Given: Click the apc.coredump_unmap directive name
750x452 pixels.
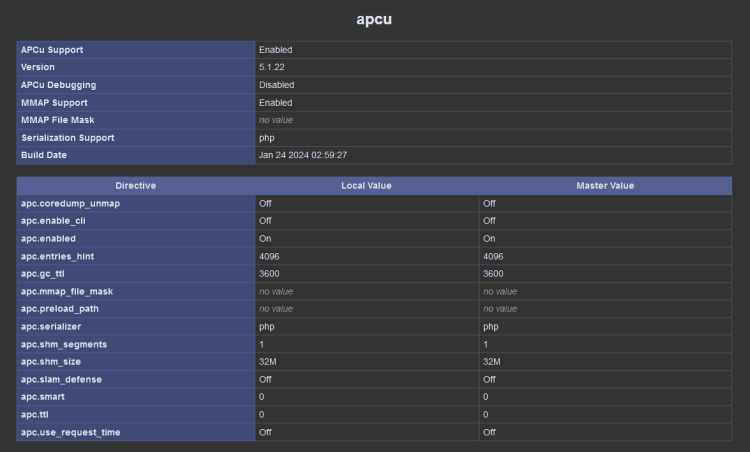Looking at the screenshot, I should tap(70, 204).
